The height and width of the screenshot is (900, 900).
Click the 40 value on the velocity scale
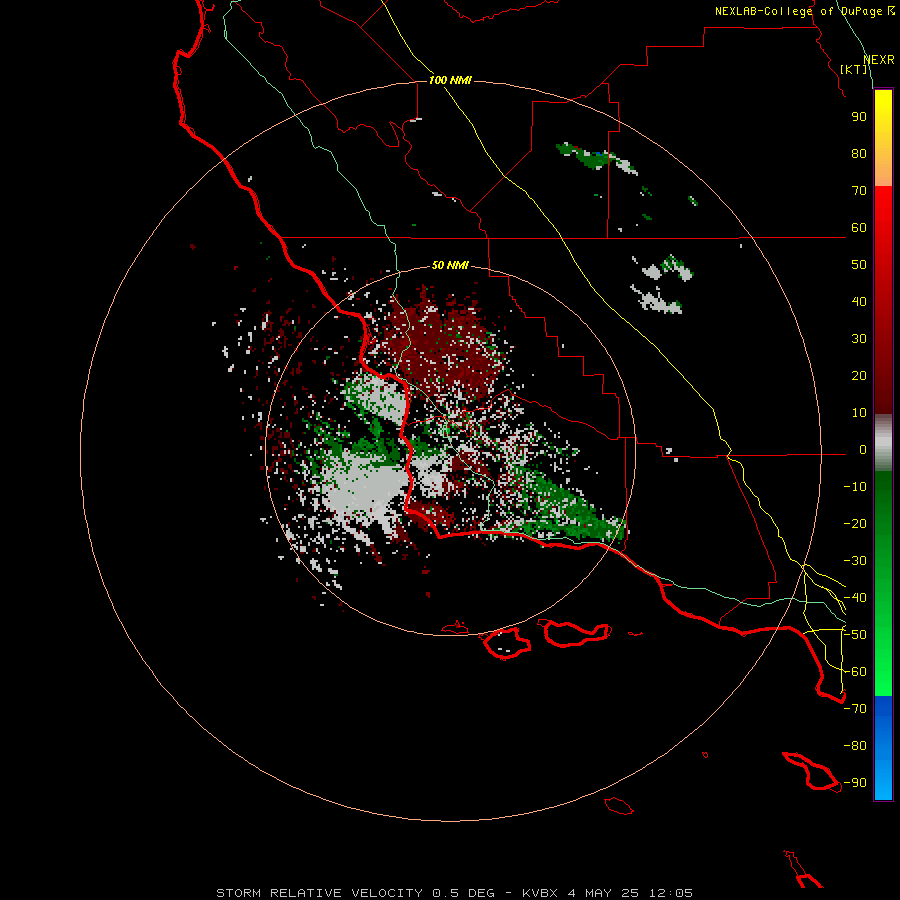pos(859,301)
